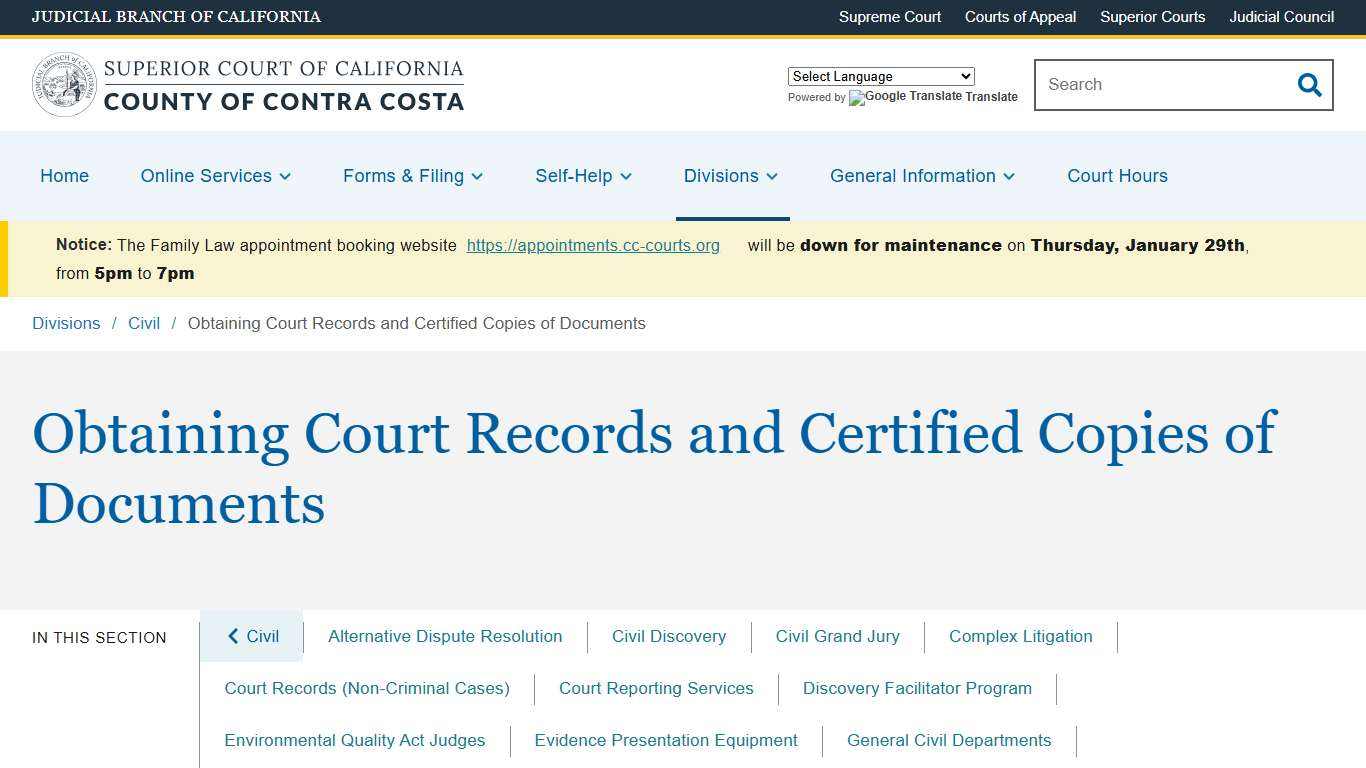1366x768 pixels.
Task: Click the back chevron next to Civil
Action: click(x=233, y=636)
